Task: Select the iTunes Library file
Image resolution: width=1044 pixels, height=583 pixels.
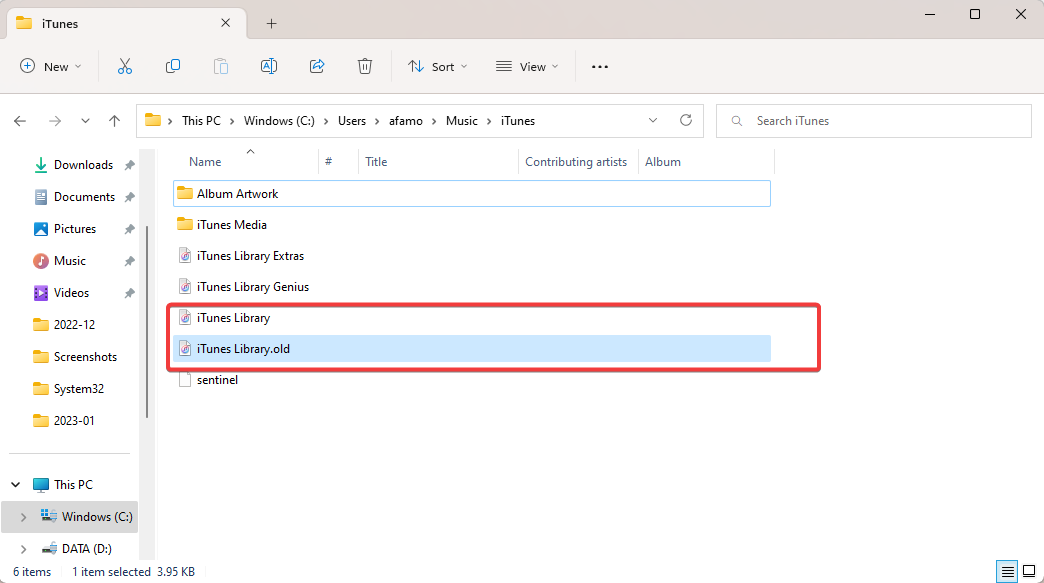Action: (472, 317)
